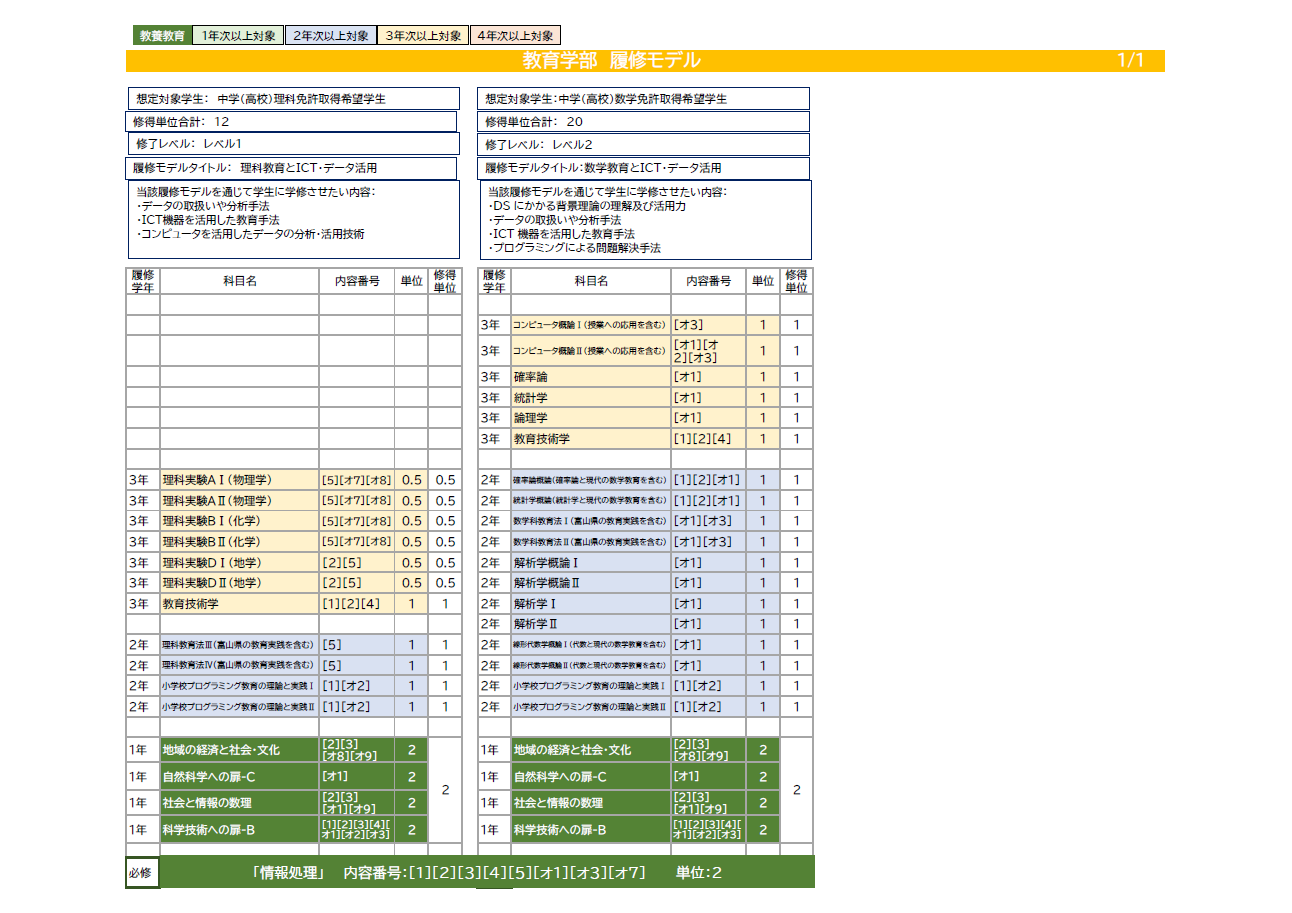Viewport: 1292px width, 913px height.
Task: Select the 確率論概論 course row
Action: pyautogui.click(x=646, y=480)
